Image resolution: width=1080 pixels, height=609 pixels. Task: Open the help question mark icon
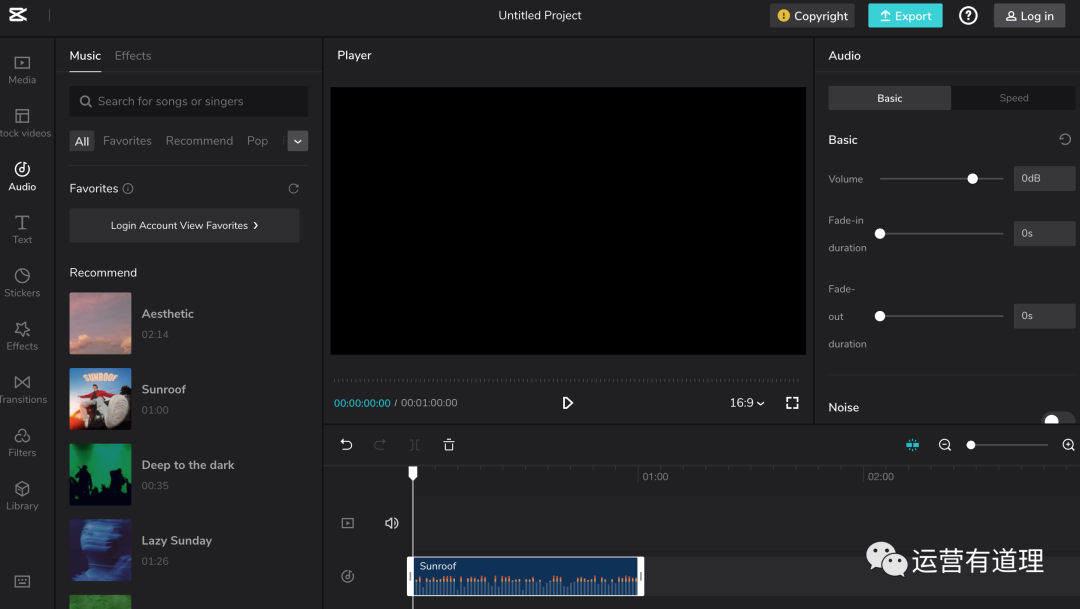pyautogui.click(x=968, y=16)
